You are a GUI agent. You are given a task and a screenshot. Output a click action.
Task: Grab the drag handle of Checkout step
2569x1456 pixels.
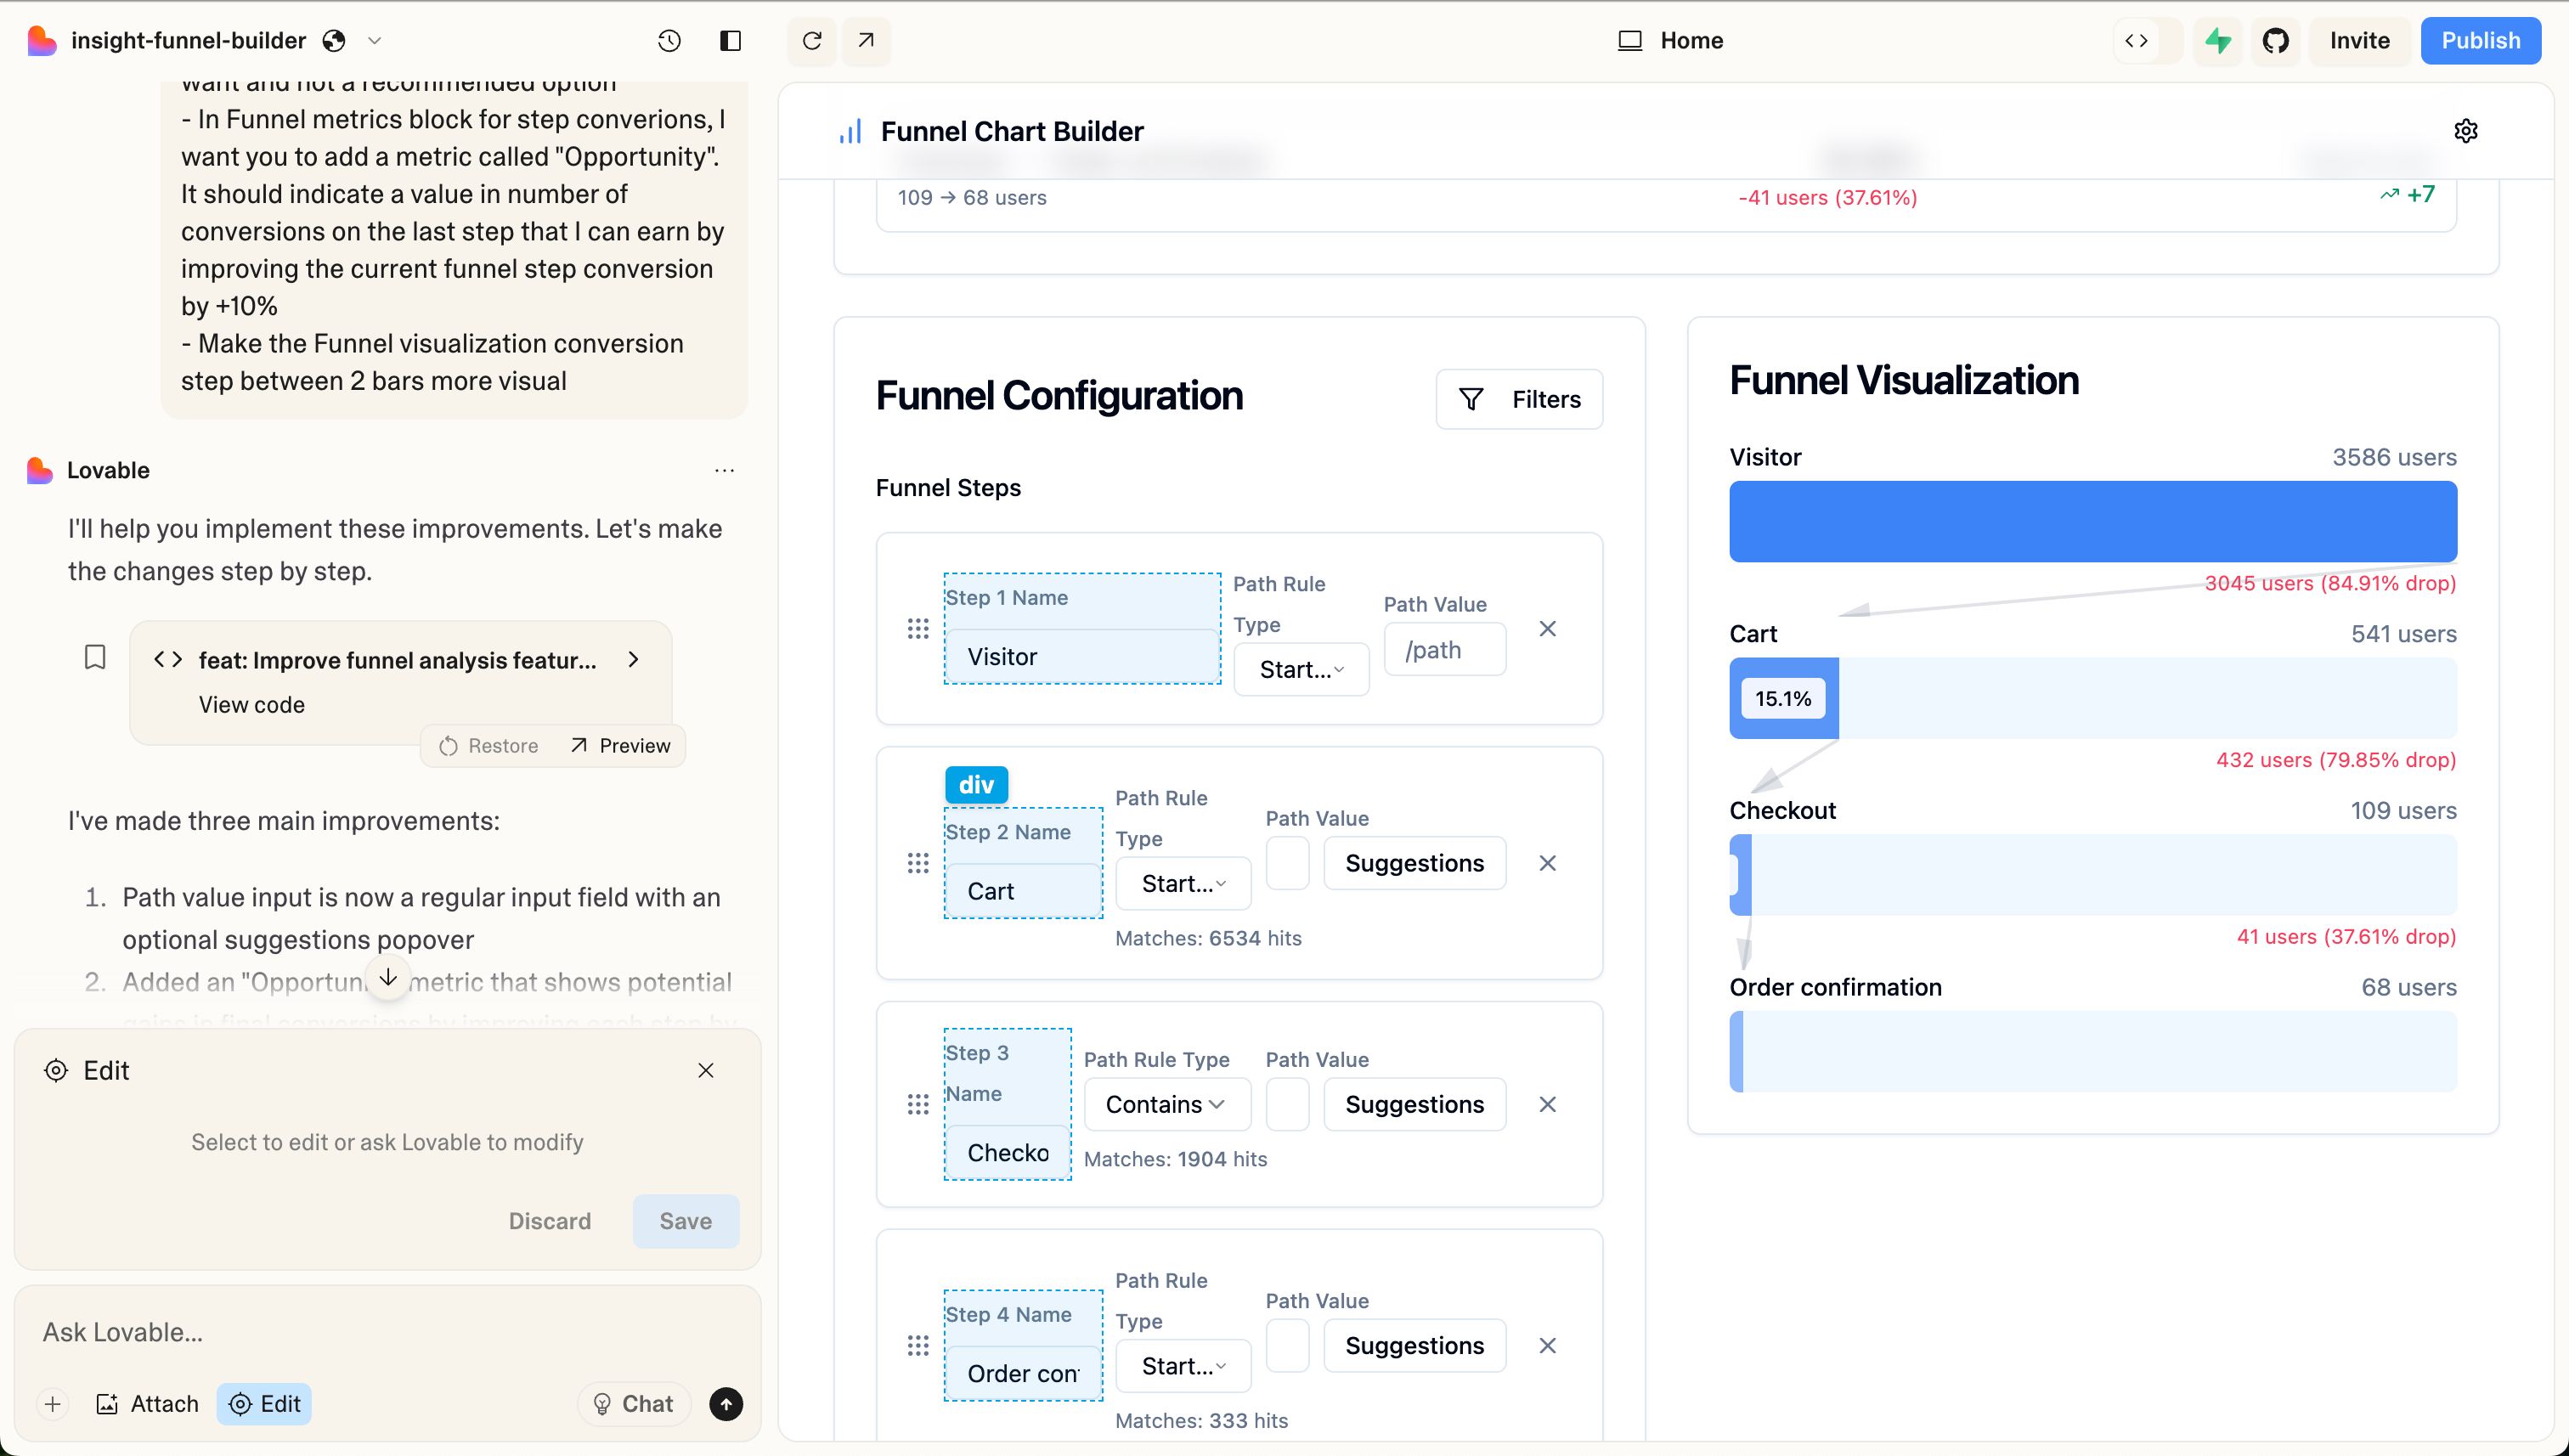[918, 1104]
